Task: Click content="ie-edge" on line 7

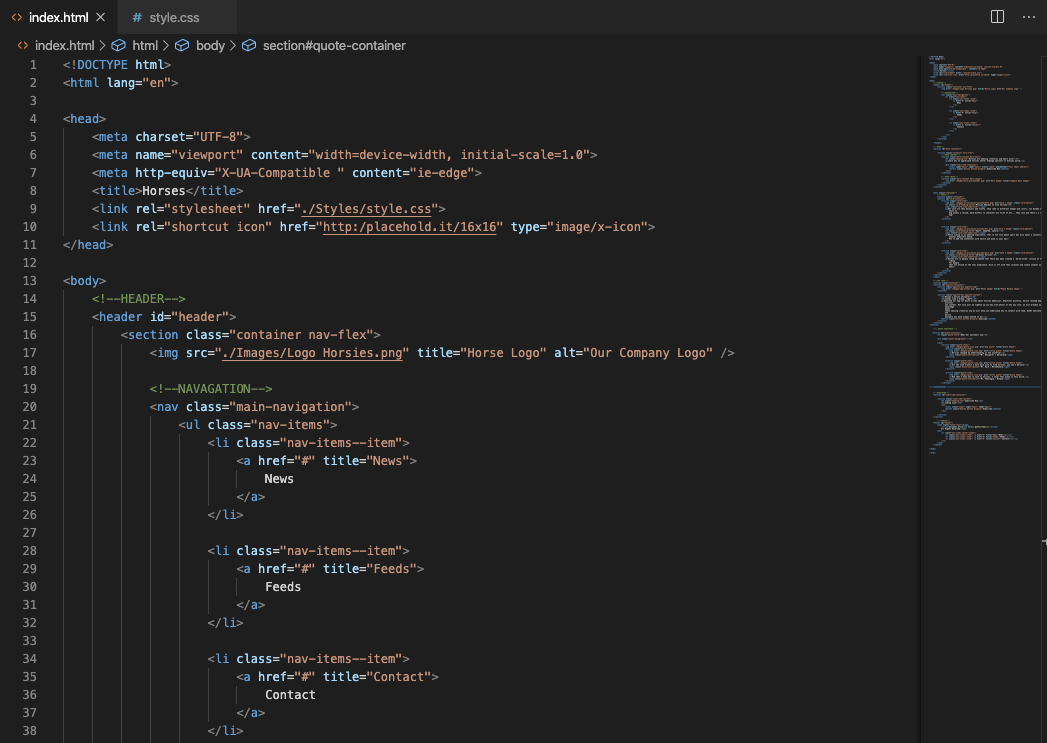Action: pyautogui.click(x=413, y=173)
